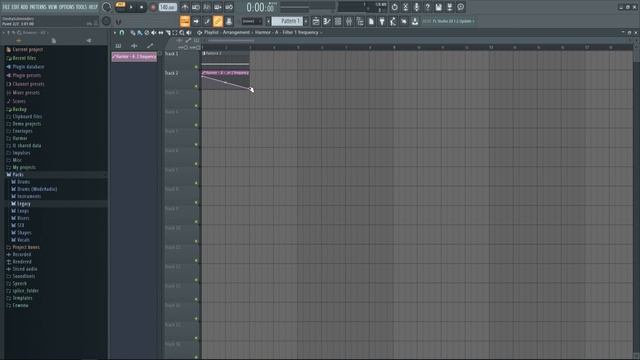Screen dimensions: 640x360
Task: Open the global snap dropdown
Action: pos(251,21)
